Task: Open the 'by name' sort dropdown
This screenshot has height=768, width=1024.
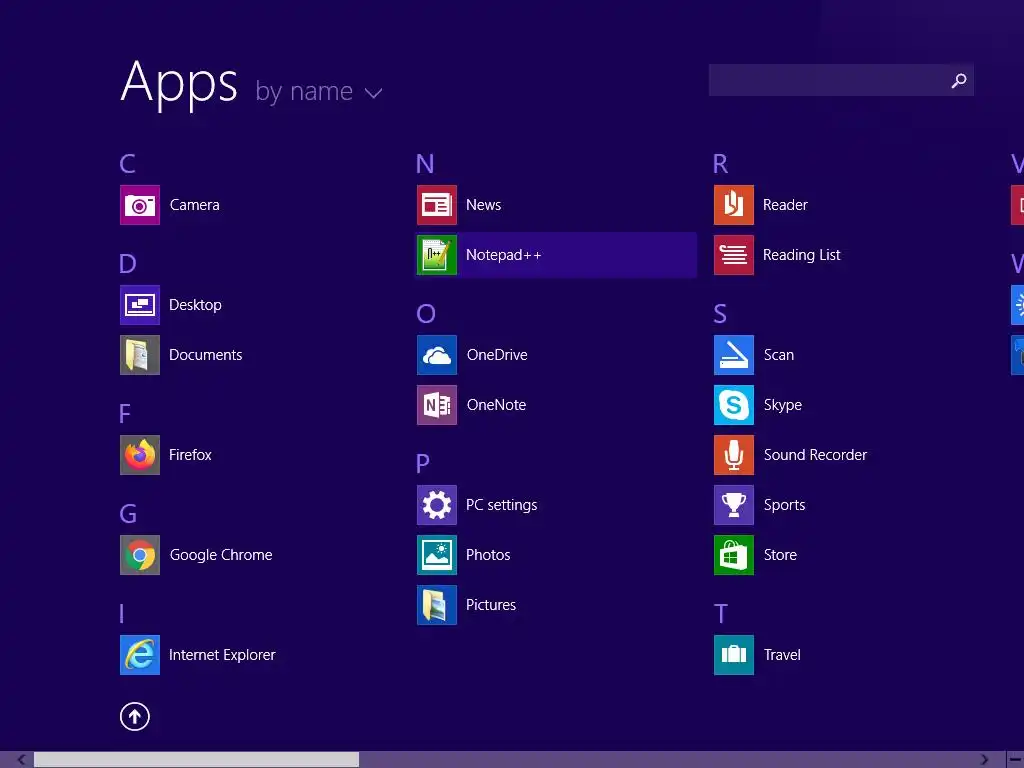Action: point(319,92)
